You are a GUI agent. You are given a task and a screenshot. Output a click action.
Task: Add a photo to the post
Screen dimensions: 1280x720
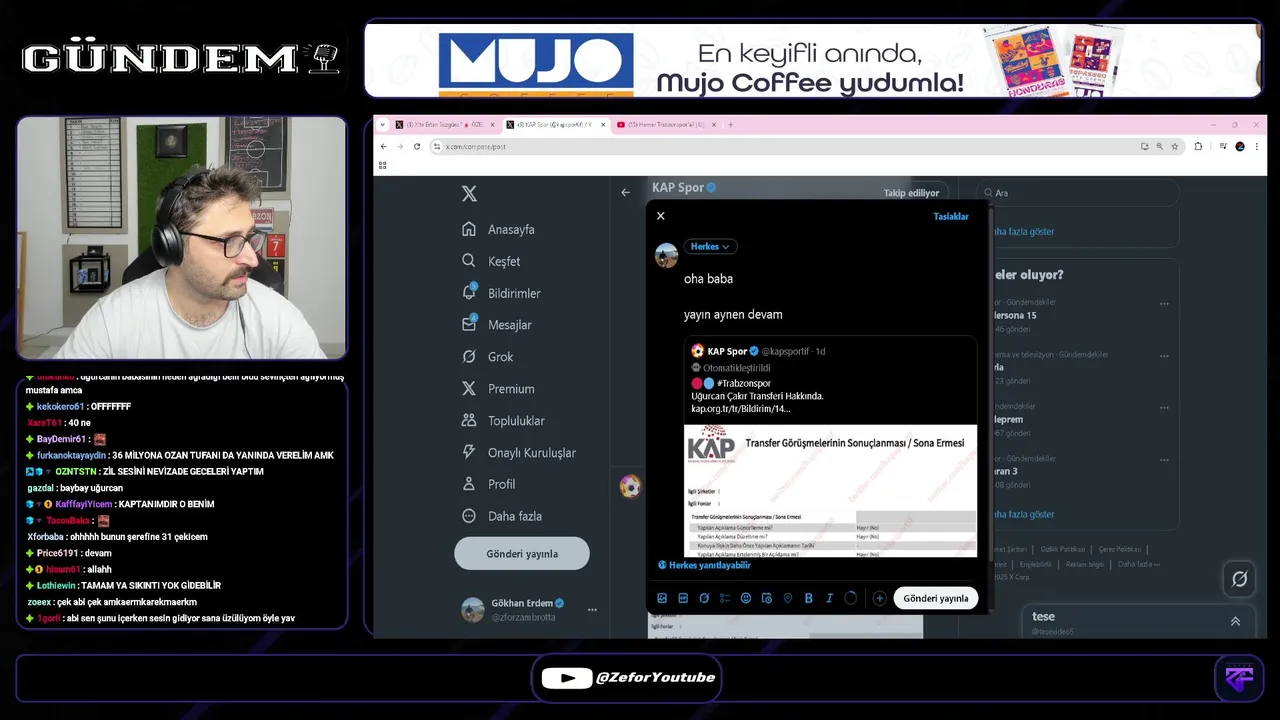(x=662, y=598)
